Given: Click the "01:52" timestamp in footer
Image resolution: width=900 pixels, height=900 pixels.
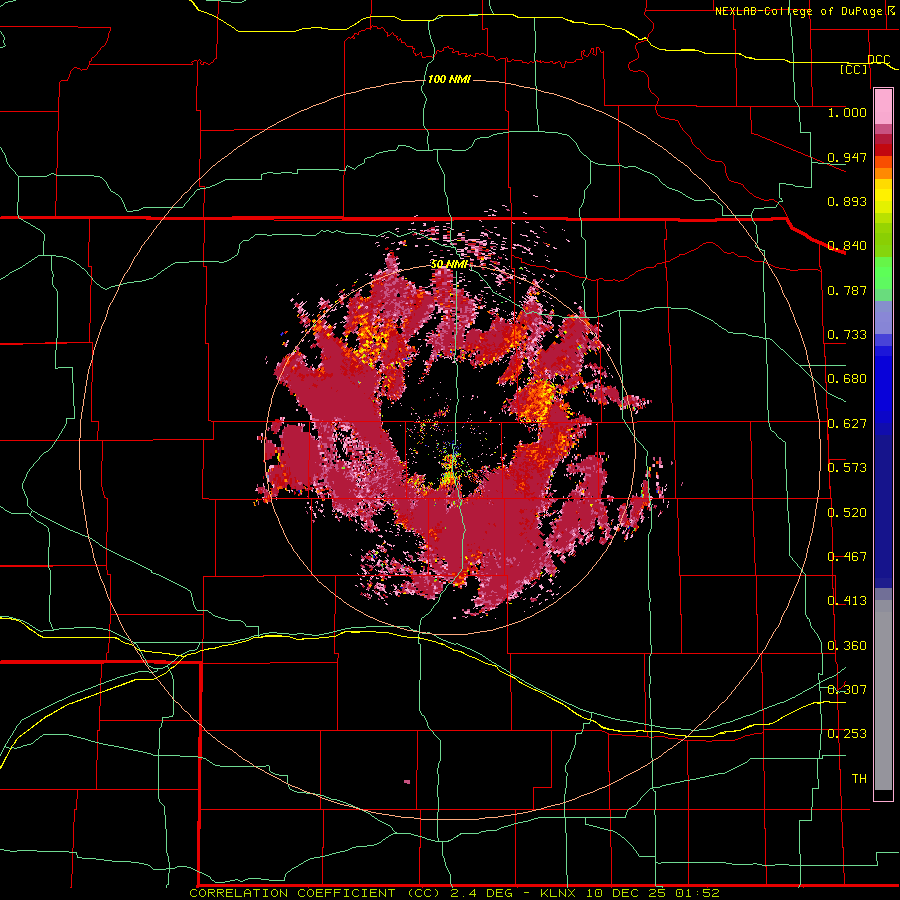Looking at the screenshot, I should point(697,893).
